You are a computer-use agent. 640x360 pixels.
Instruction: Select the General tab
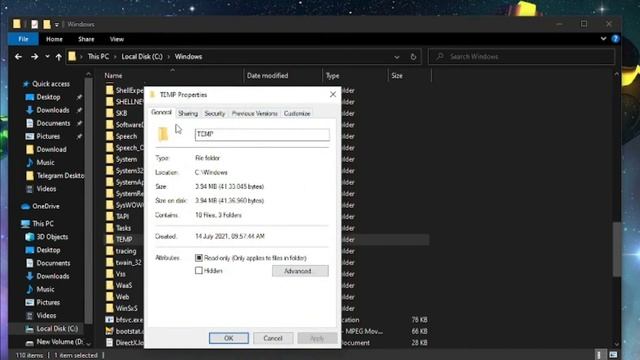[x=162, y=112]
